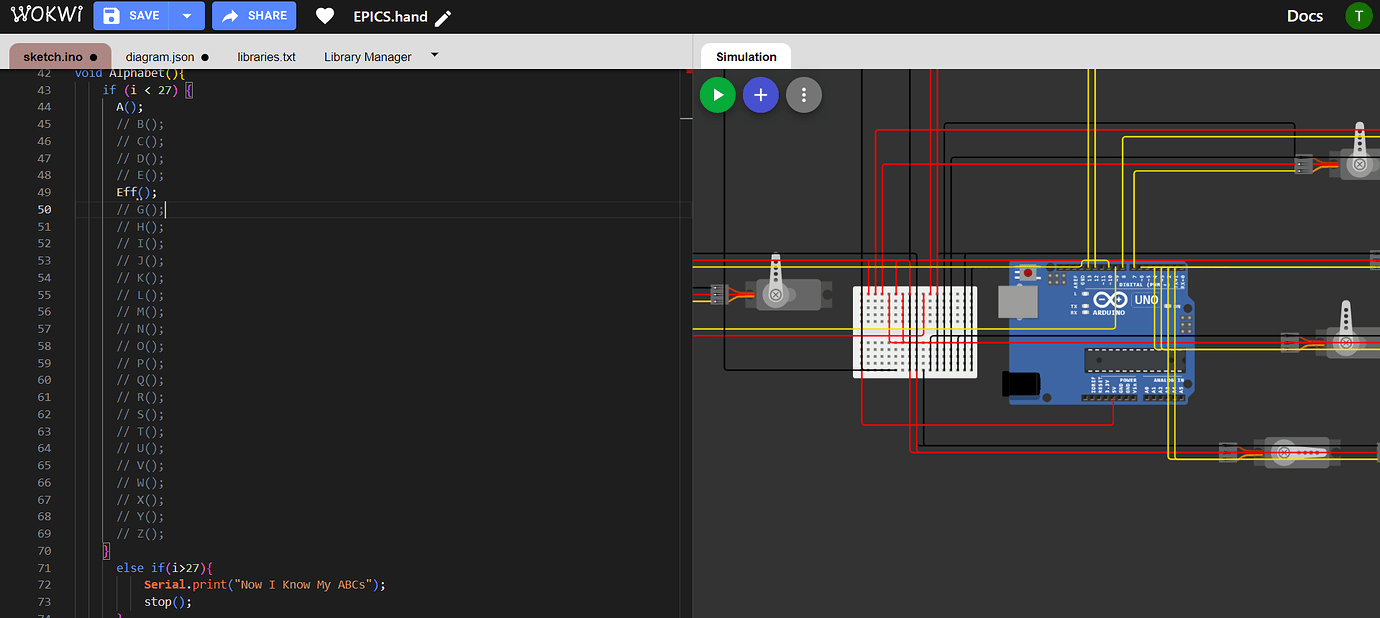This screenshot has width=1380, height=618.
Task: Switch to the diagram.json tab
Action: click(x=160, y=56)
